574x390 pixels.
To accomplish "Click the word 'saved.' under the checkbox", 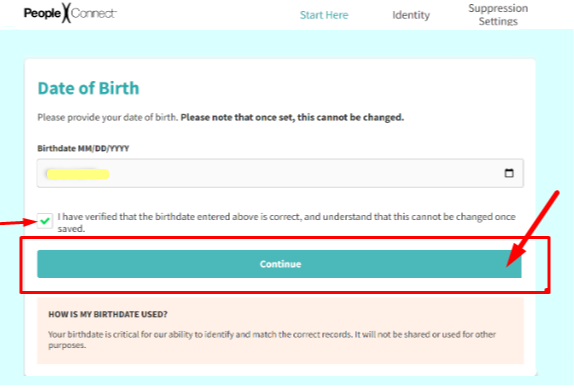I will [x=71, y=229].
